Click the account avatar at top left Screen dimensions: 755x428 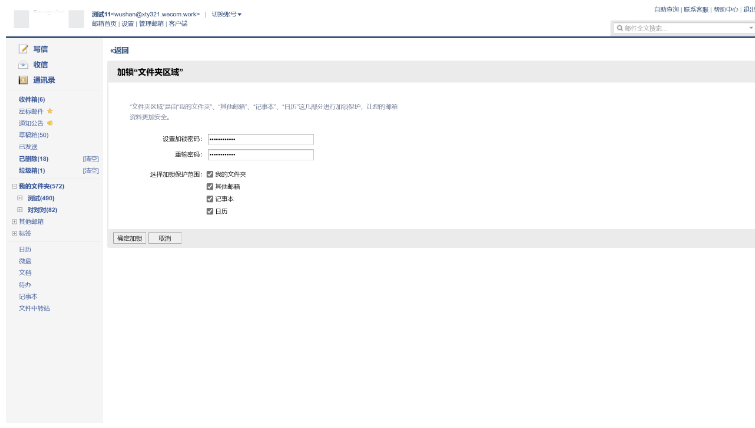[x=76, y=18]
